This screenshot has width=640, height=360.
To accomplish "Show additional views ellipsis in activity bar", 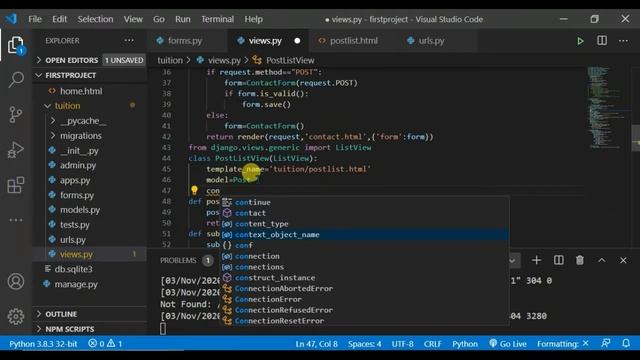I will coord(16,220).
